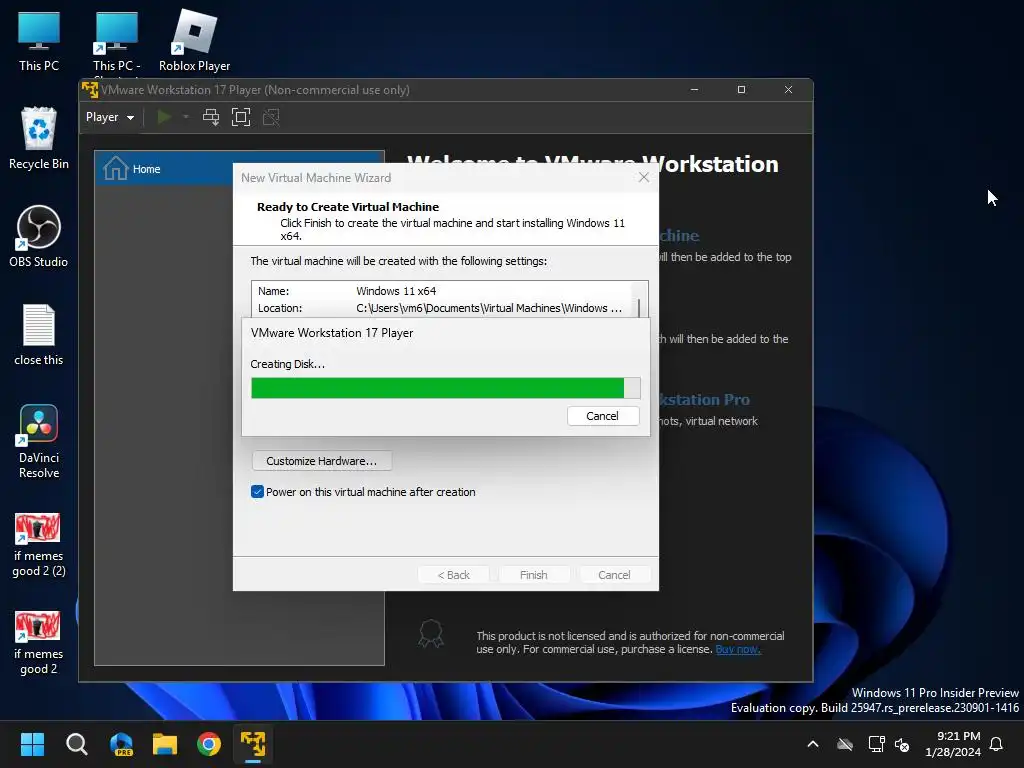The height and width of the screenshot is (768, 1024).
Task: Close the New Virtual Machine Wizard
Action: [643, 178]
